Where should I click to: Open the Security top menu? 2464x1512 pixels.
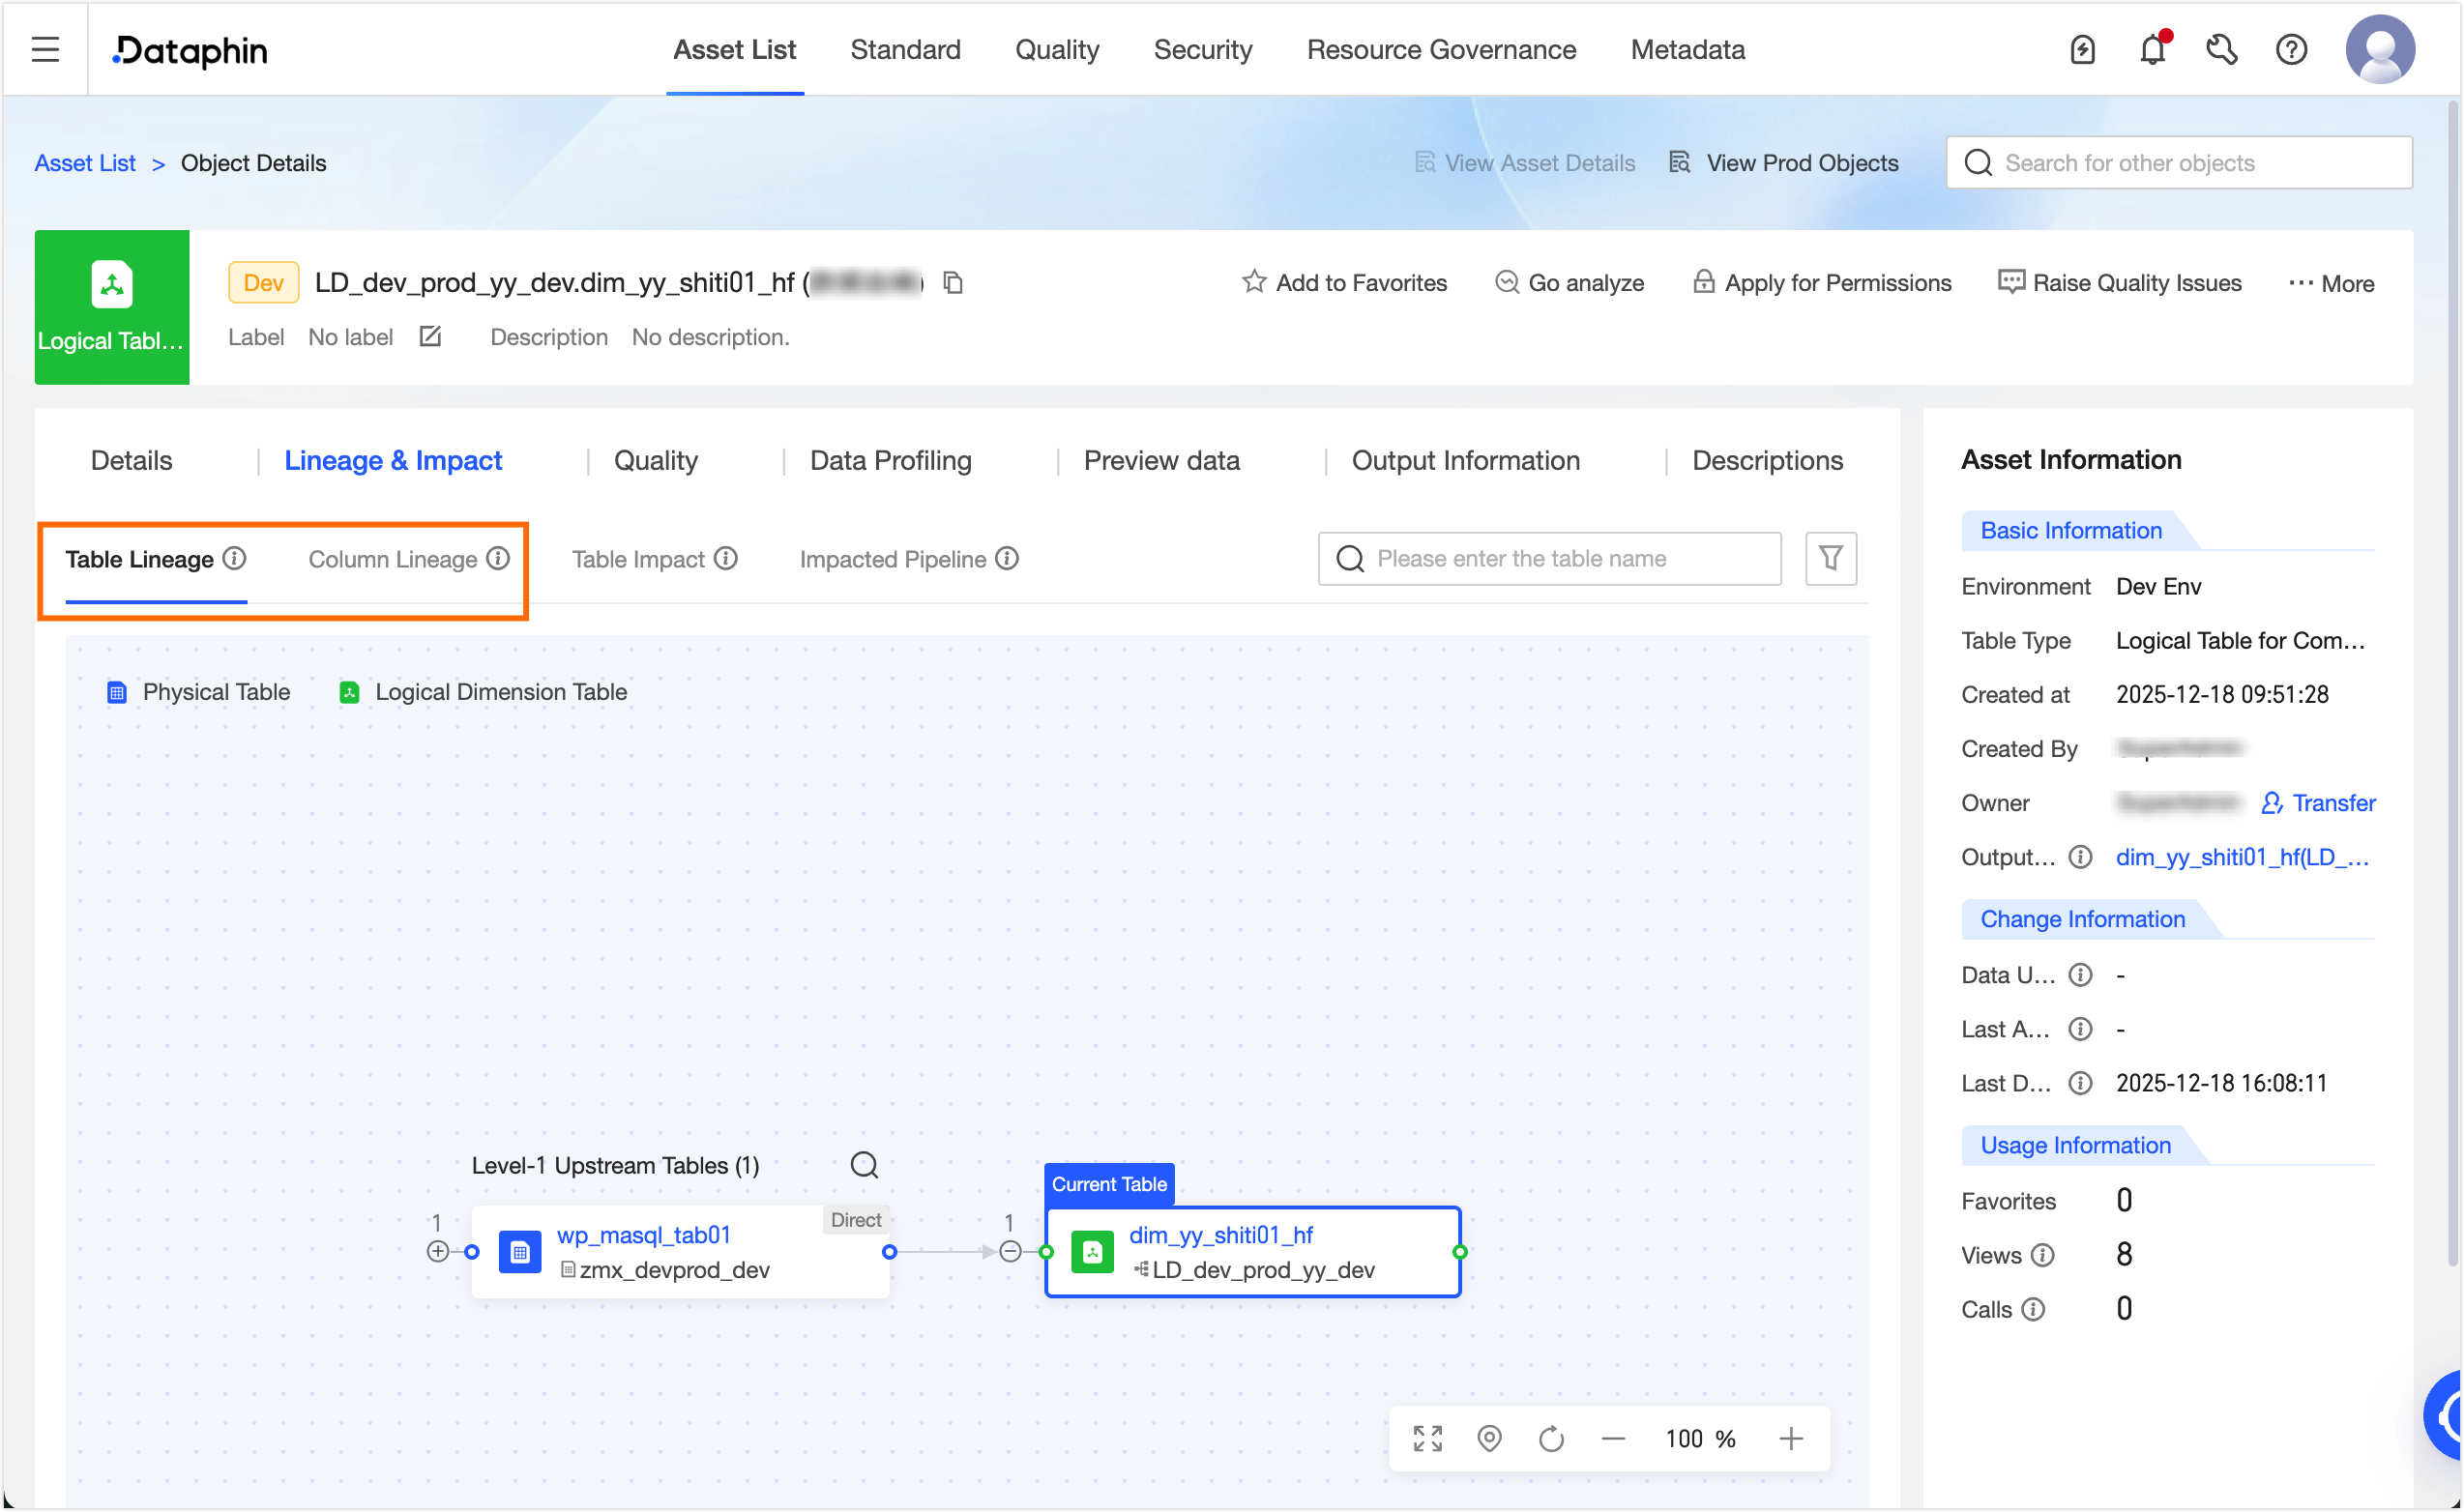tap(1203, 49)
